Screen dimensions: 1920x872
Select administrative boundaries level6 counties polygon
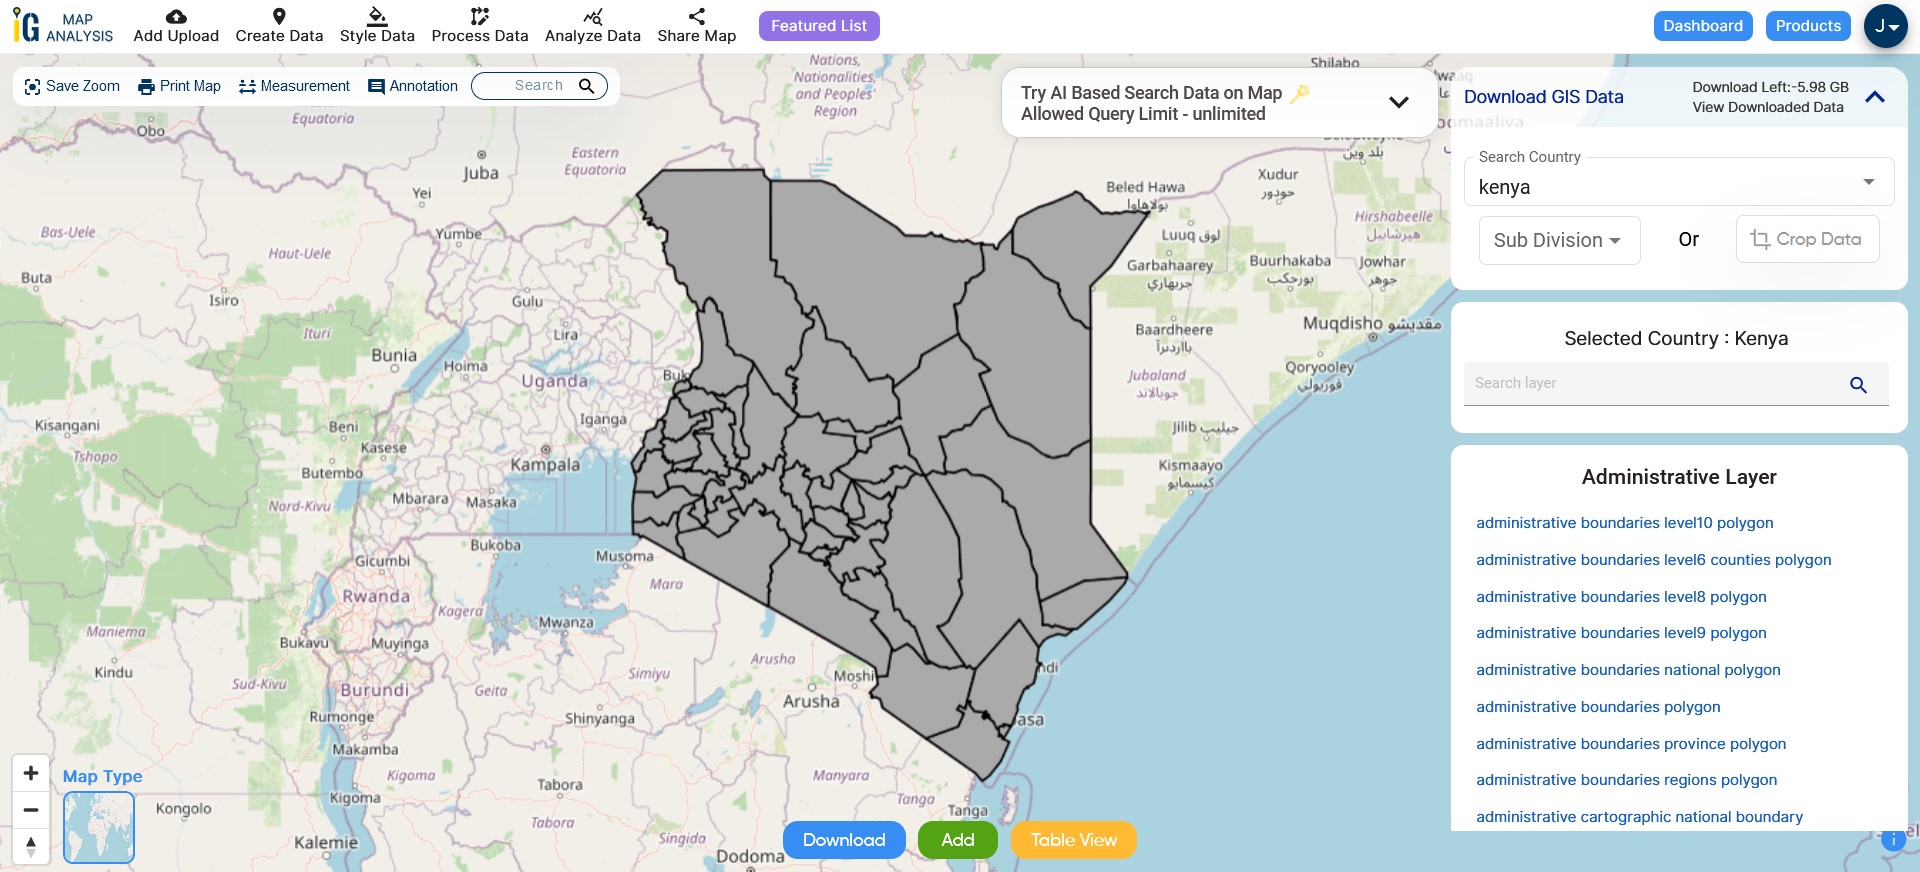coord(1654,560)
